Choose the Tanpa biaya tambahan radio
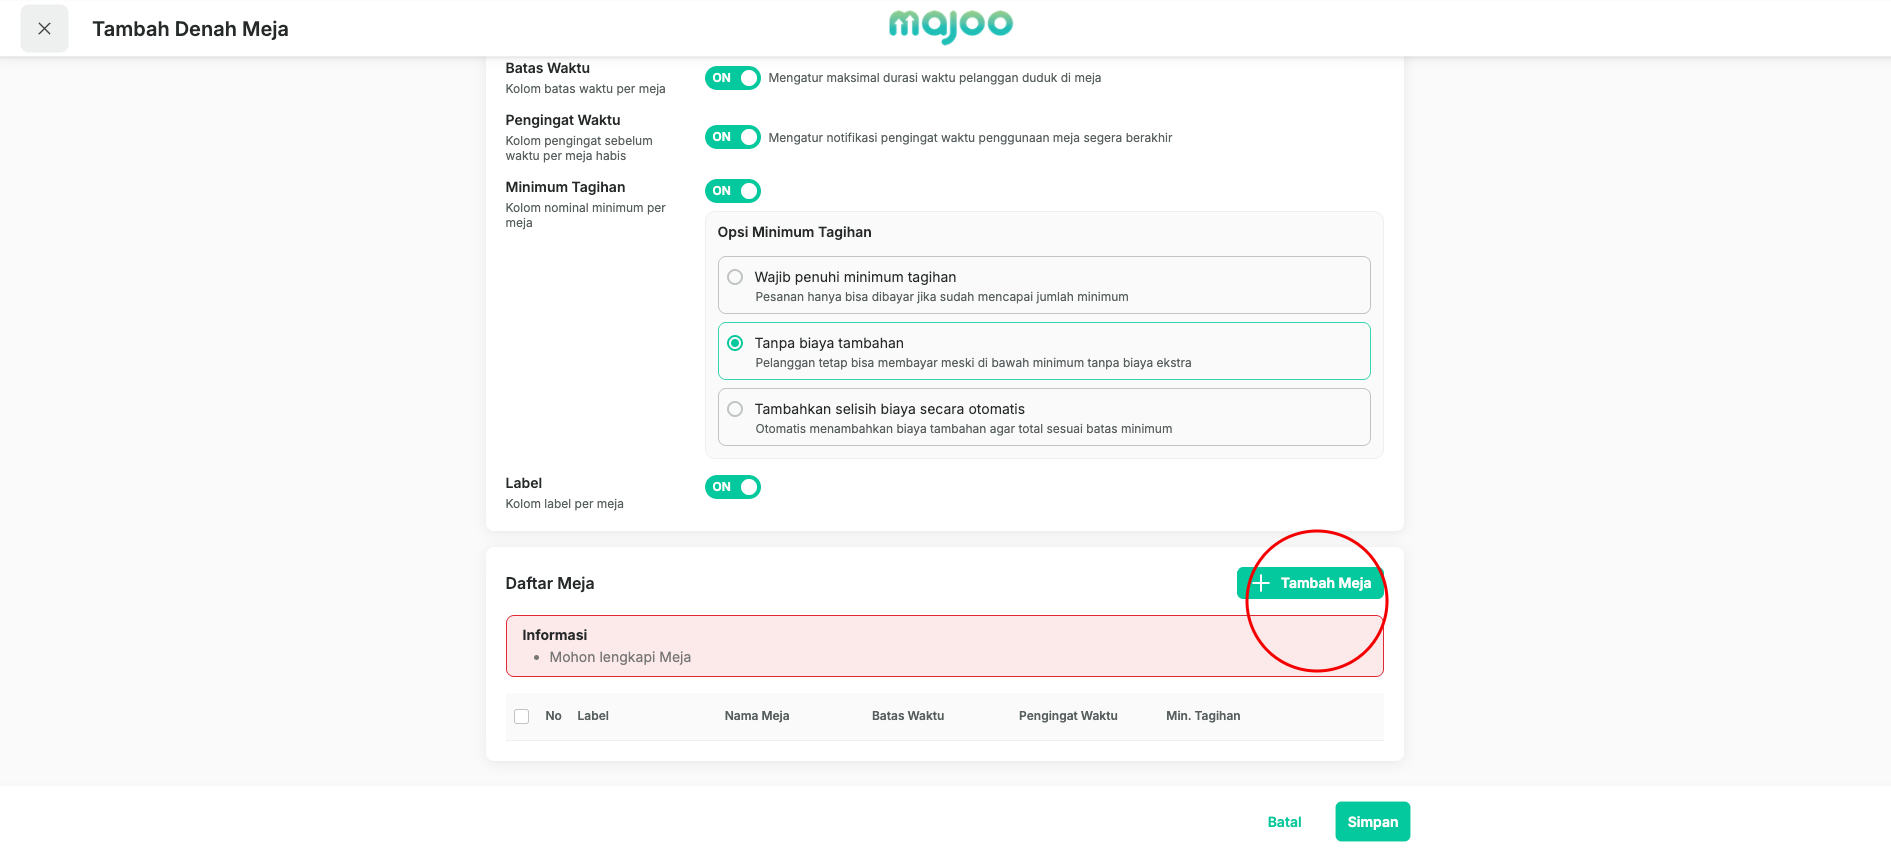 coord(1044,351)
